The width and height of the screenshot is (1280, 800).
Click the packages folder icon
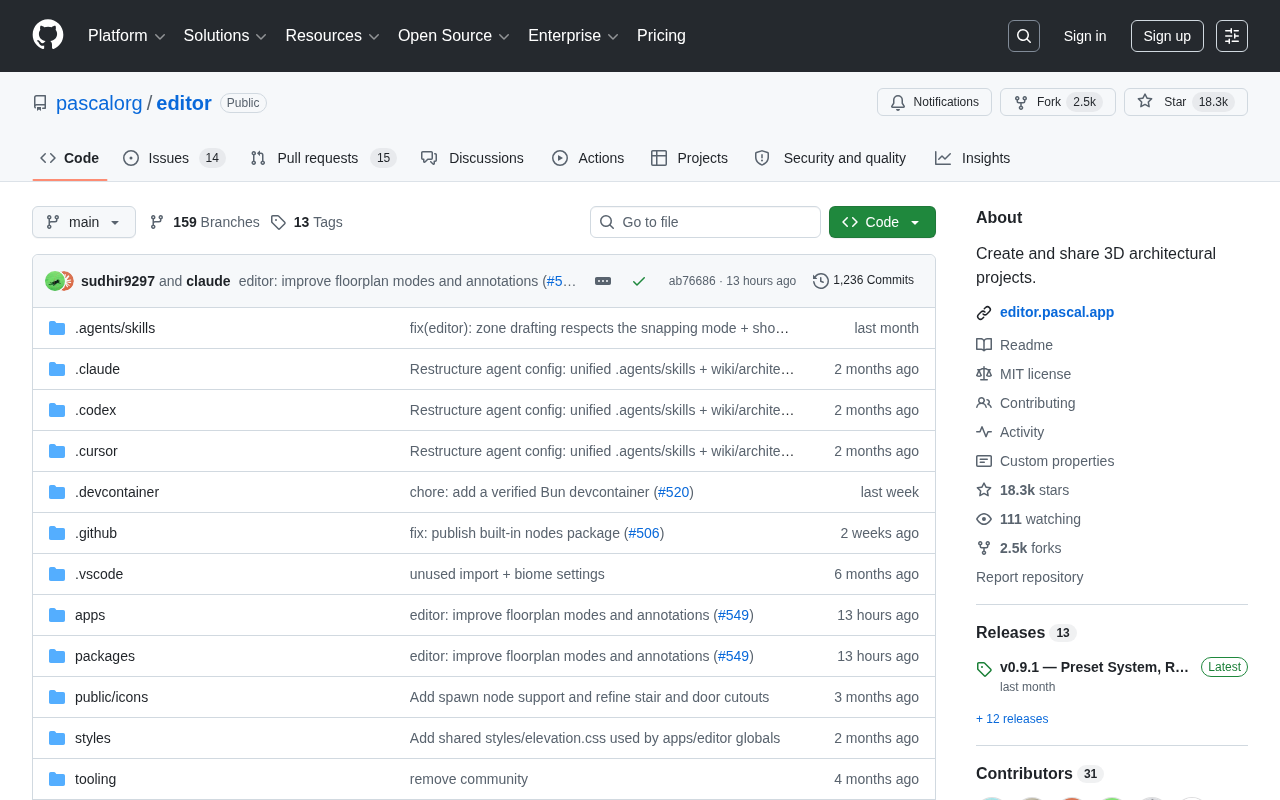pyautogui.click(x=57, y=656)
